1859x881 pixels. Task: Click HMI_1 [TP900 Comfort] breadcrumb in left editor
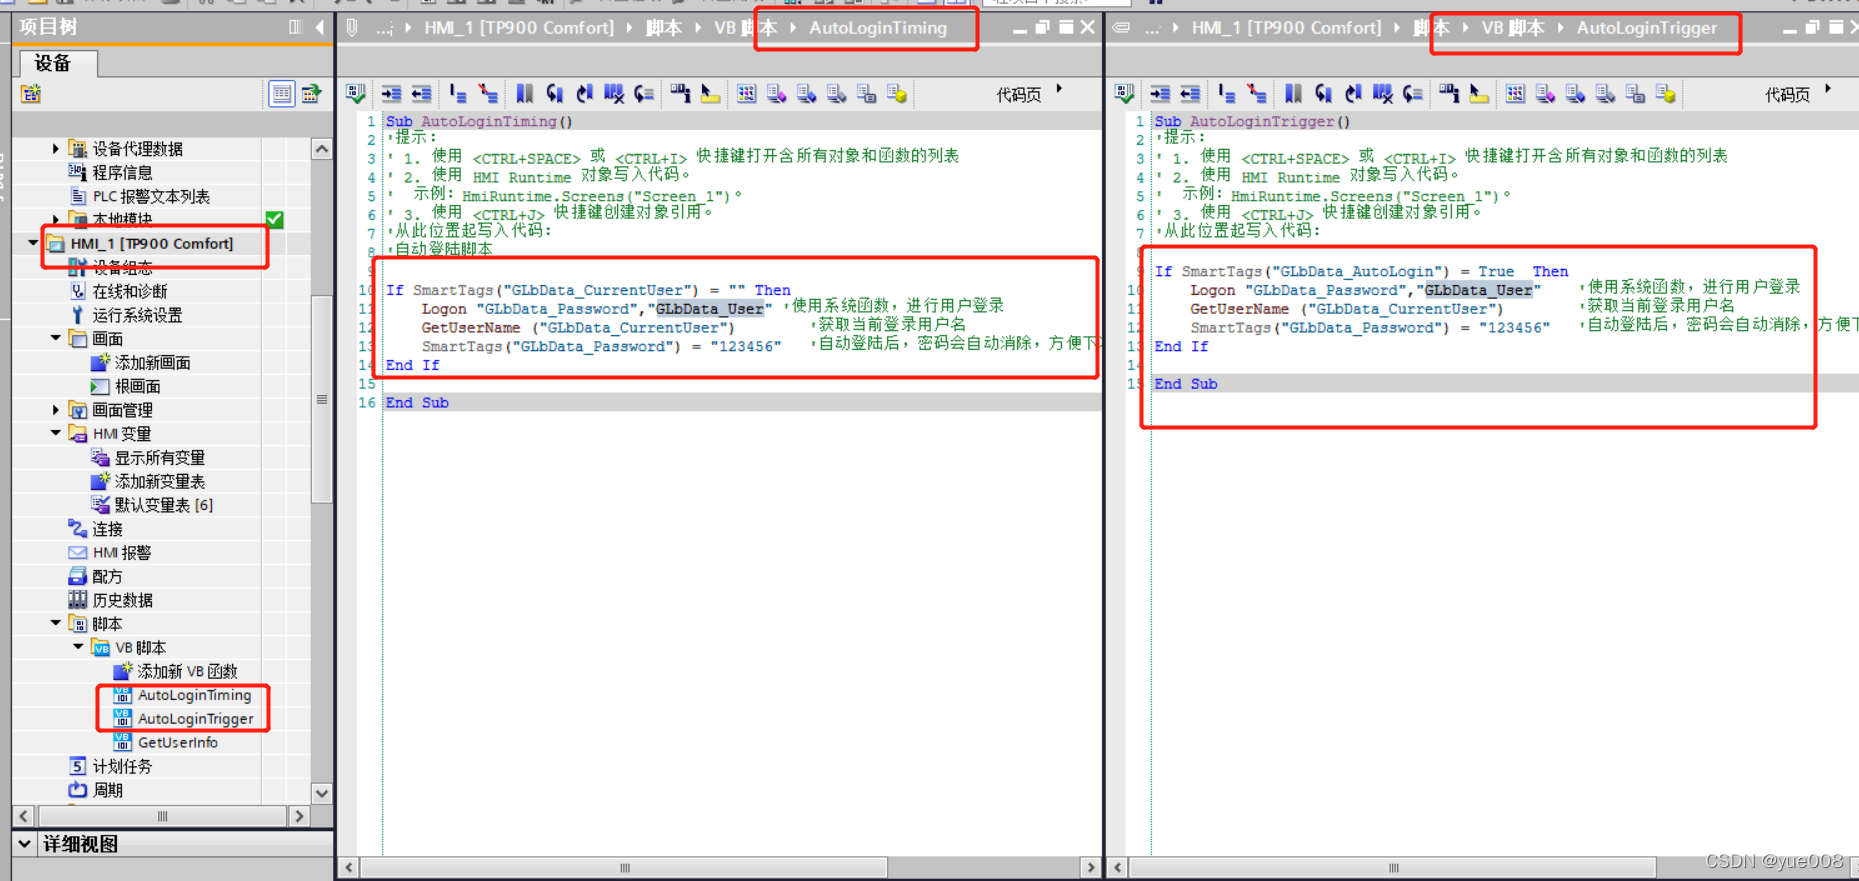[519, 28]
